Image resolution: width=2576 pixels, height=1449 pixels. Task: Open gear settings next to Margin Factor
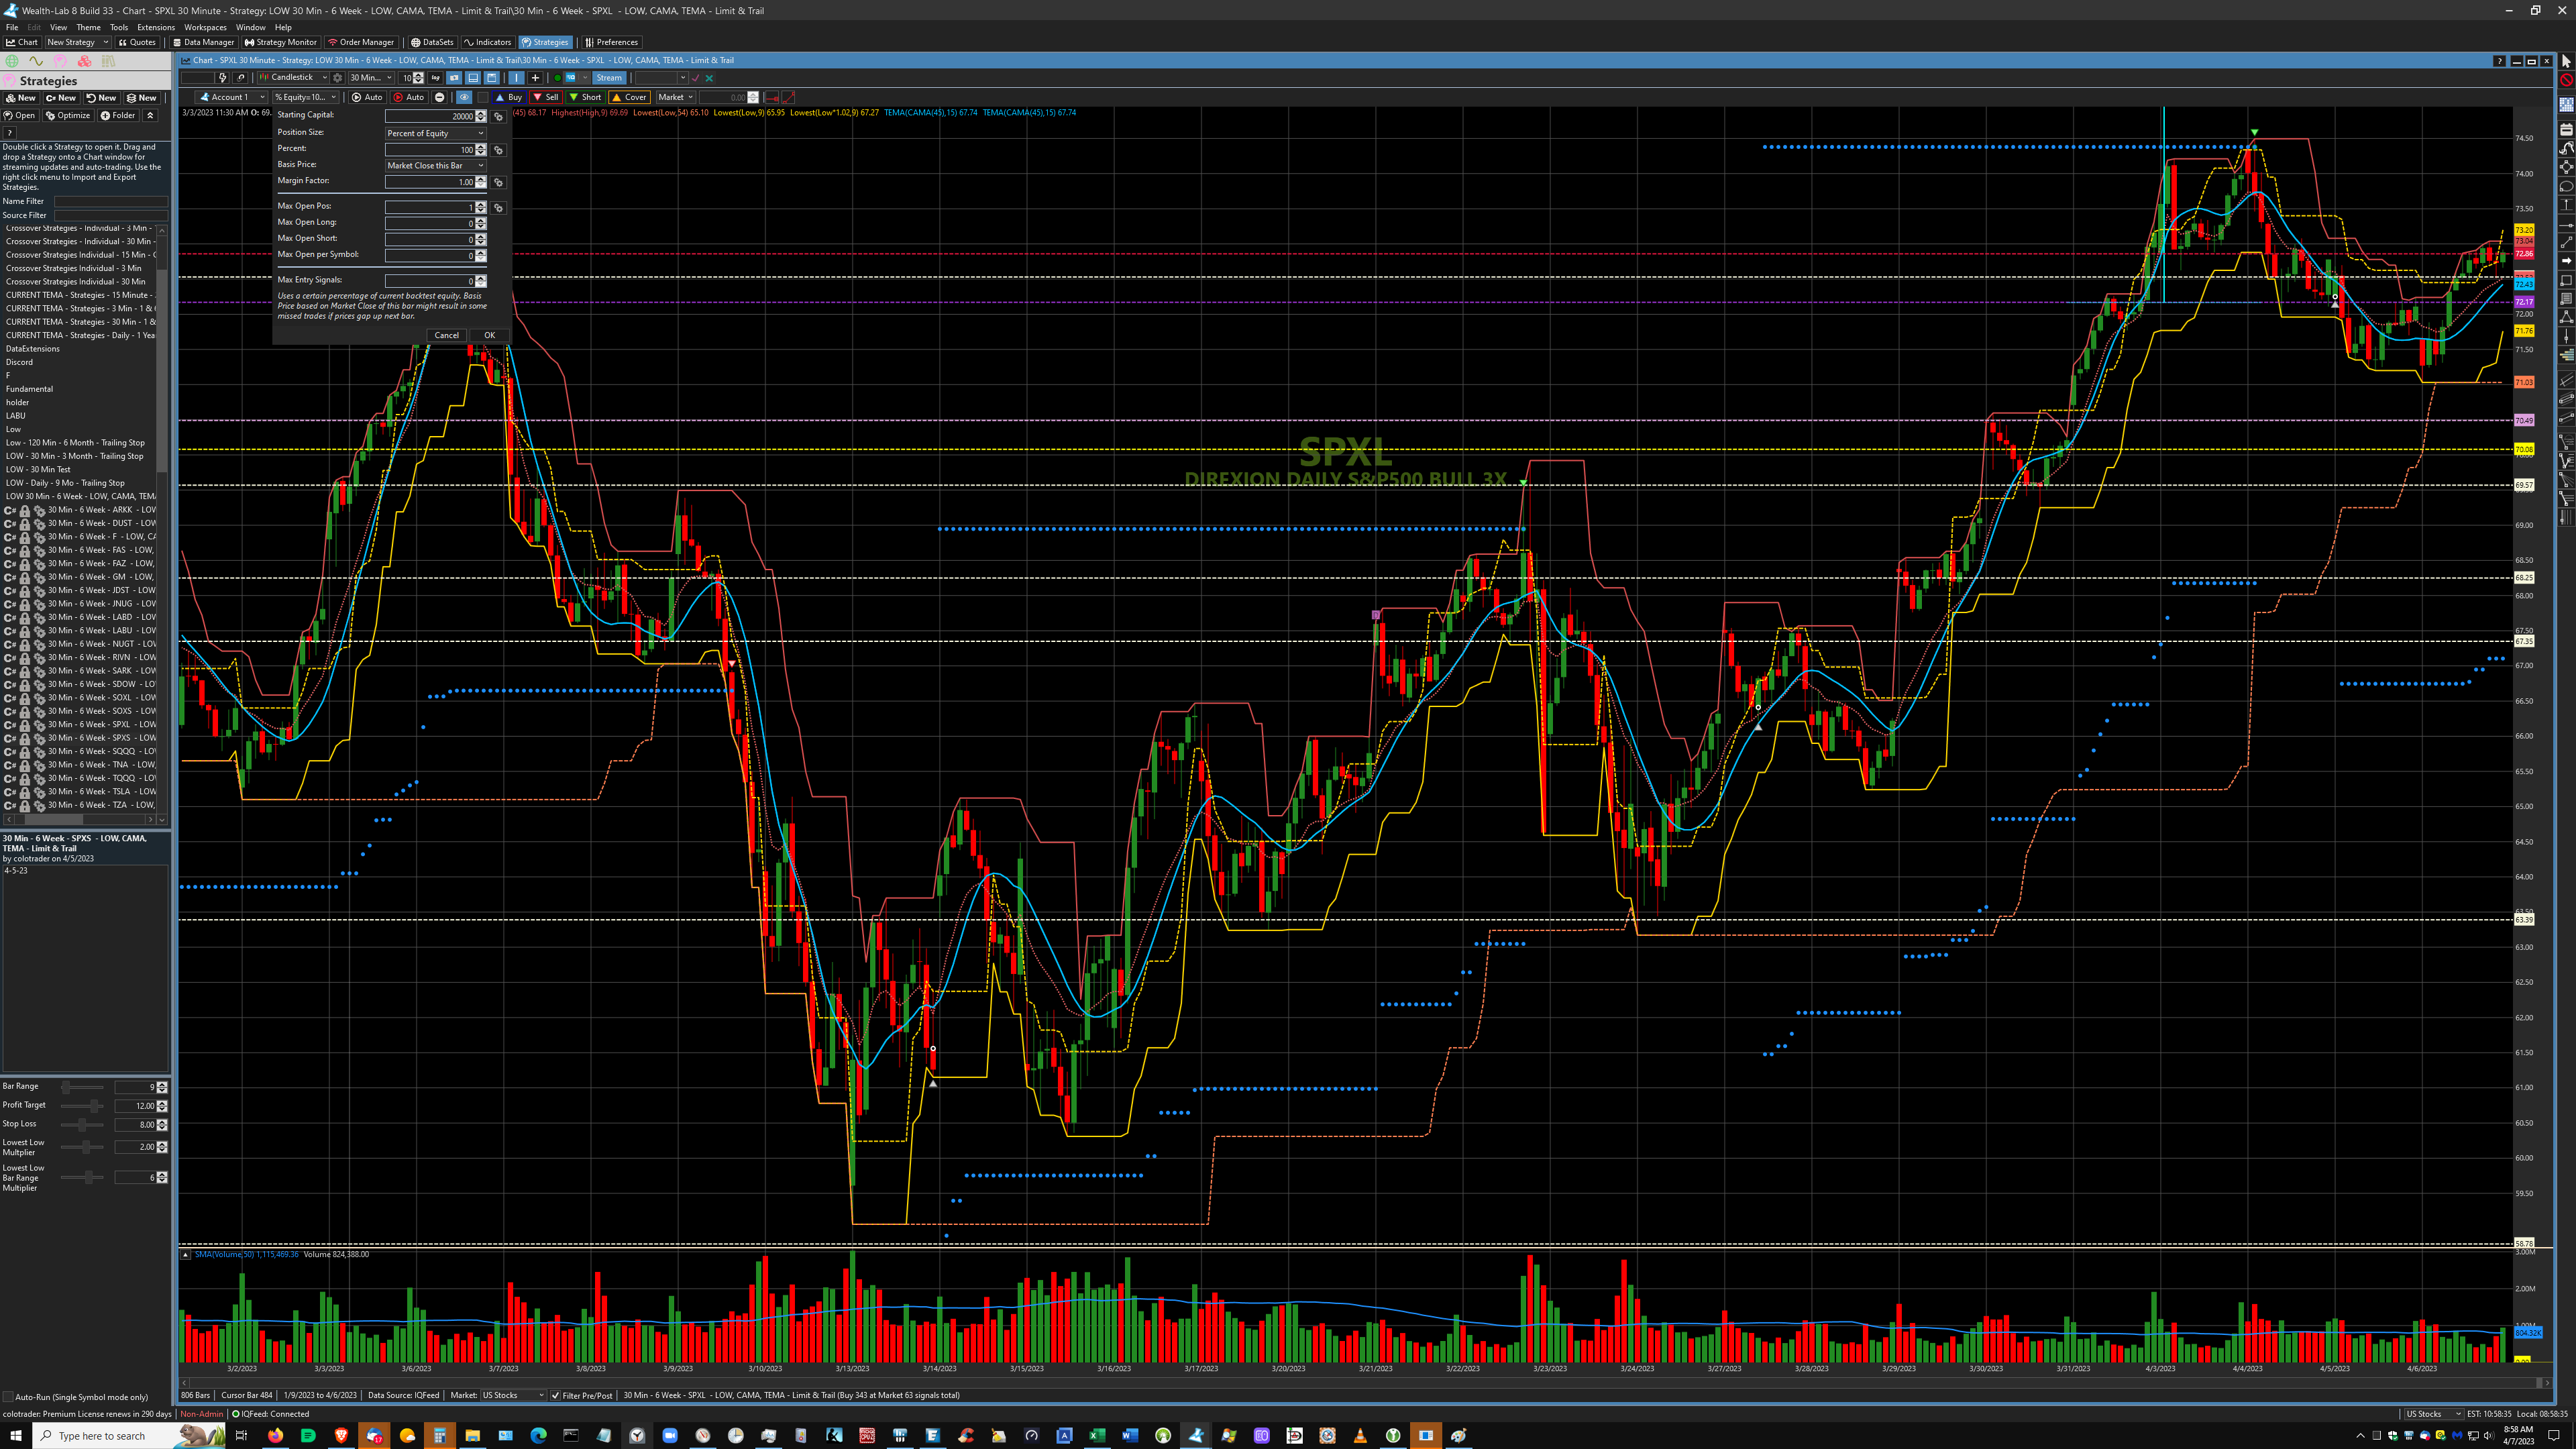pos(498,182)
